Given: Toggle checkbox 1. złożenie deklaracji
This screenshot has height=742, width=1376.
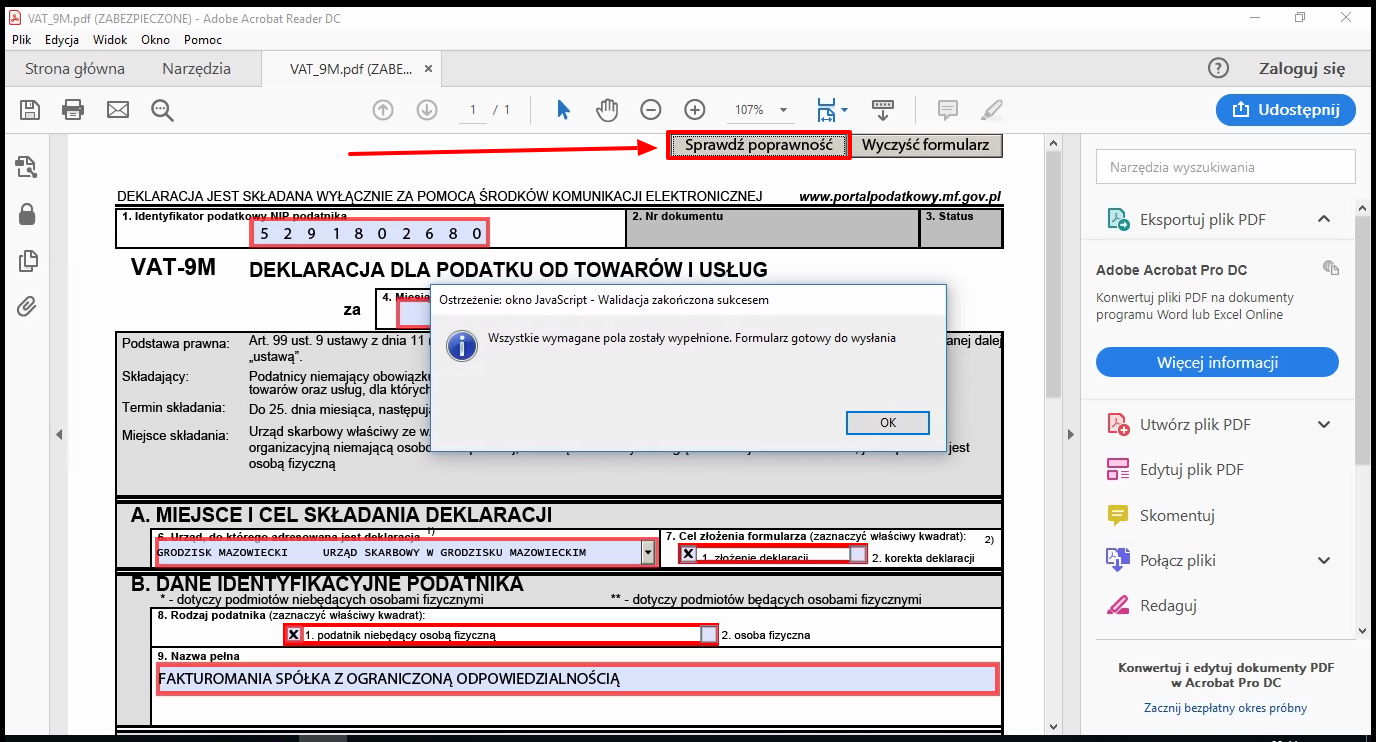Looking at the screenshot, I should pos(688,554).
